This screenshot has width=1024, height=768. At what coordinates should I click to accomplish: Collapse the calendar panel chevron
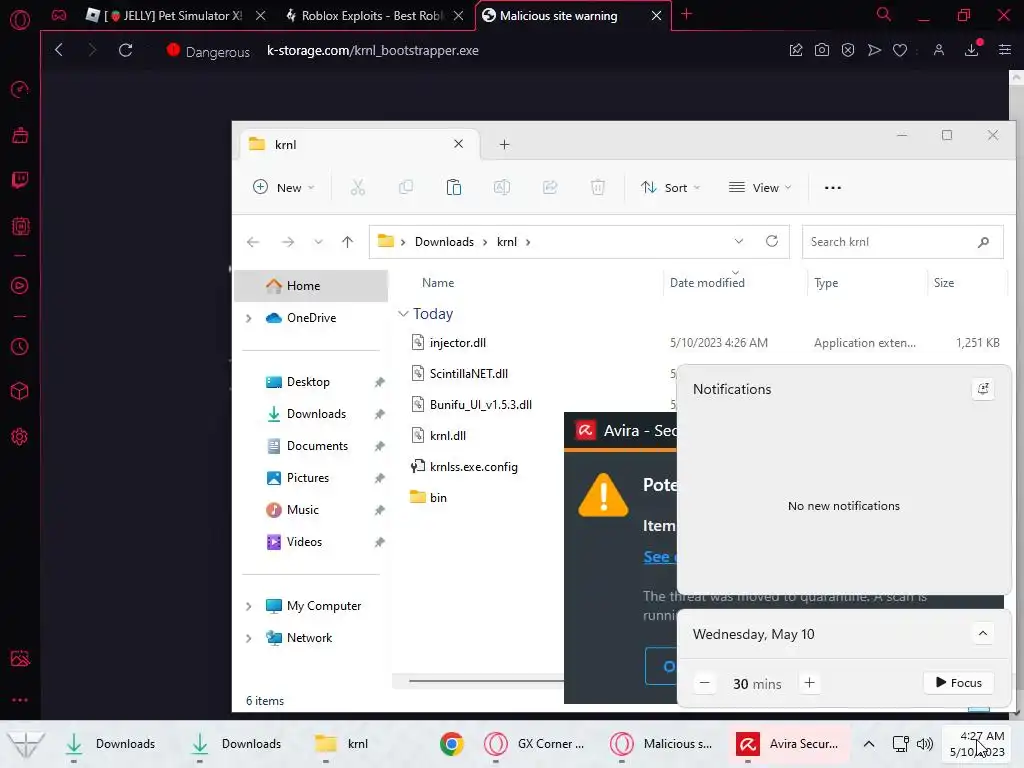[983, 633]
